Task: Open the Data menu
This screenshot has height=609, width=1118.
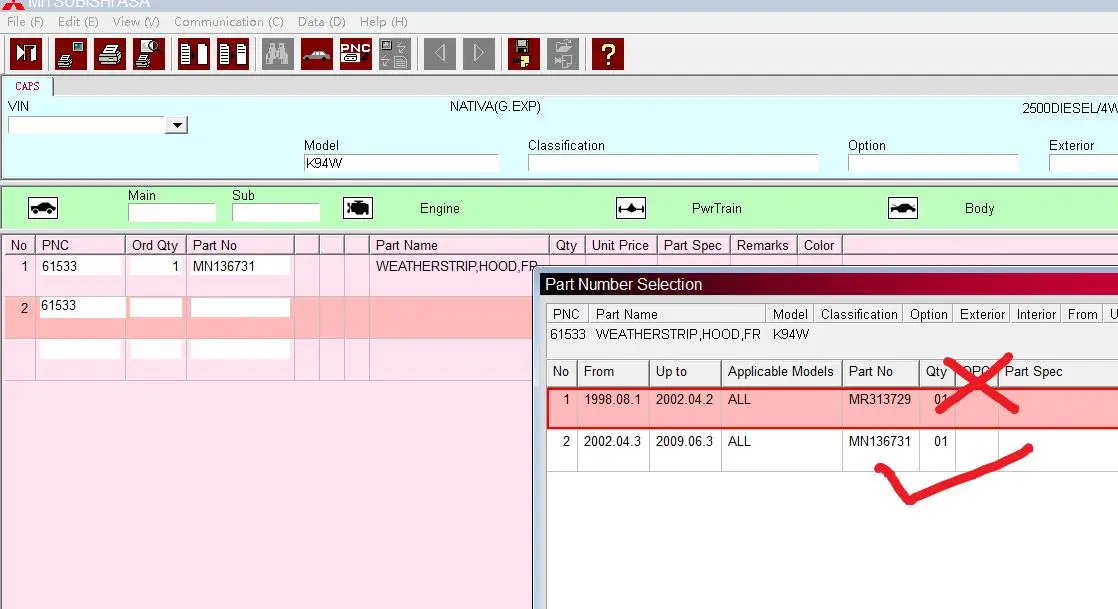Action: coord(321,21)
